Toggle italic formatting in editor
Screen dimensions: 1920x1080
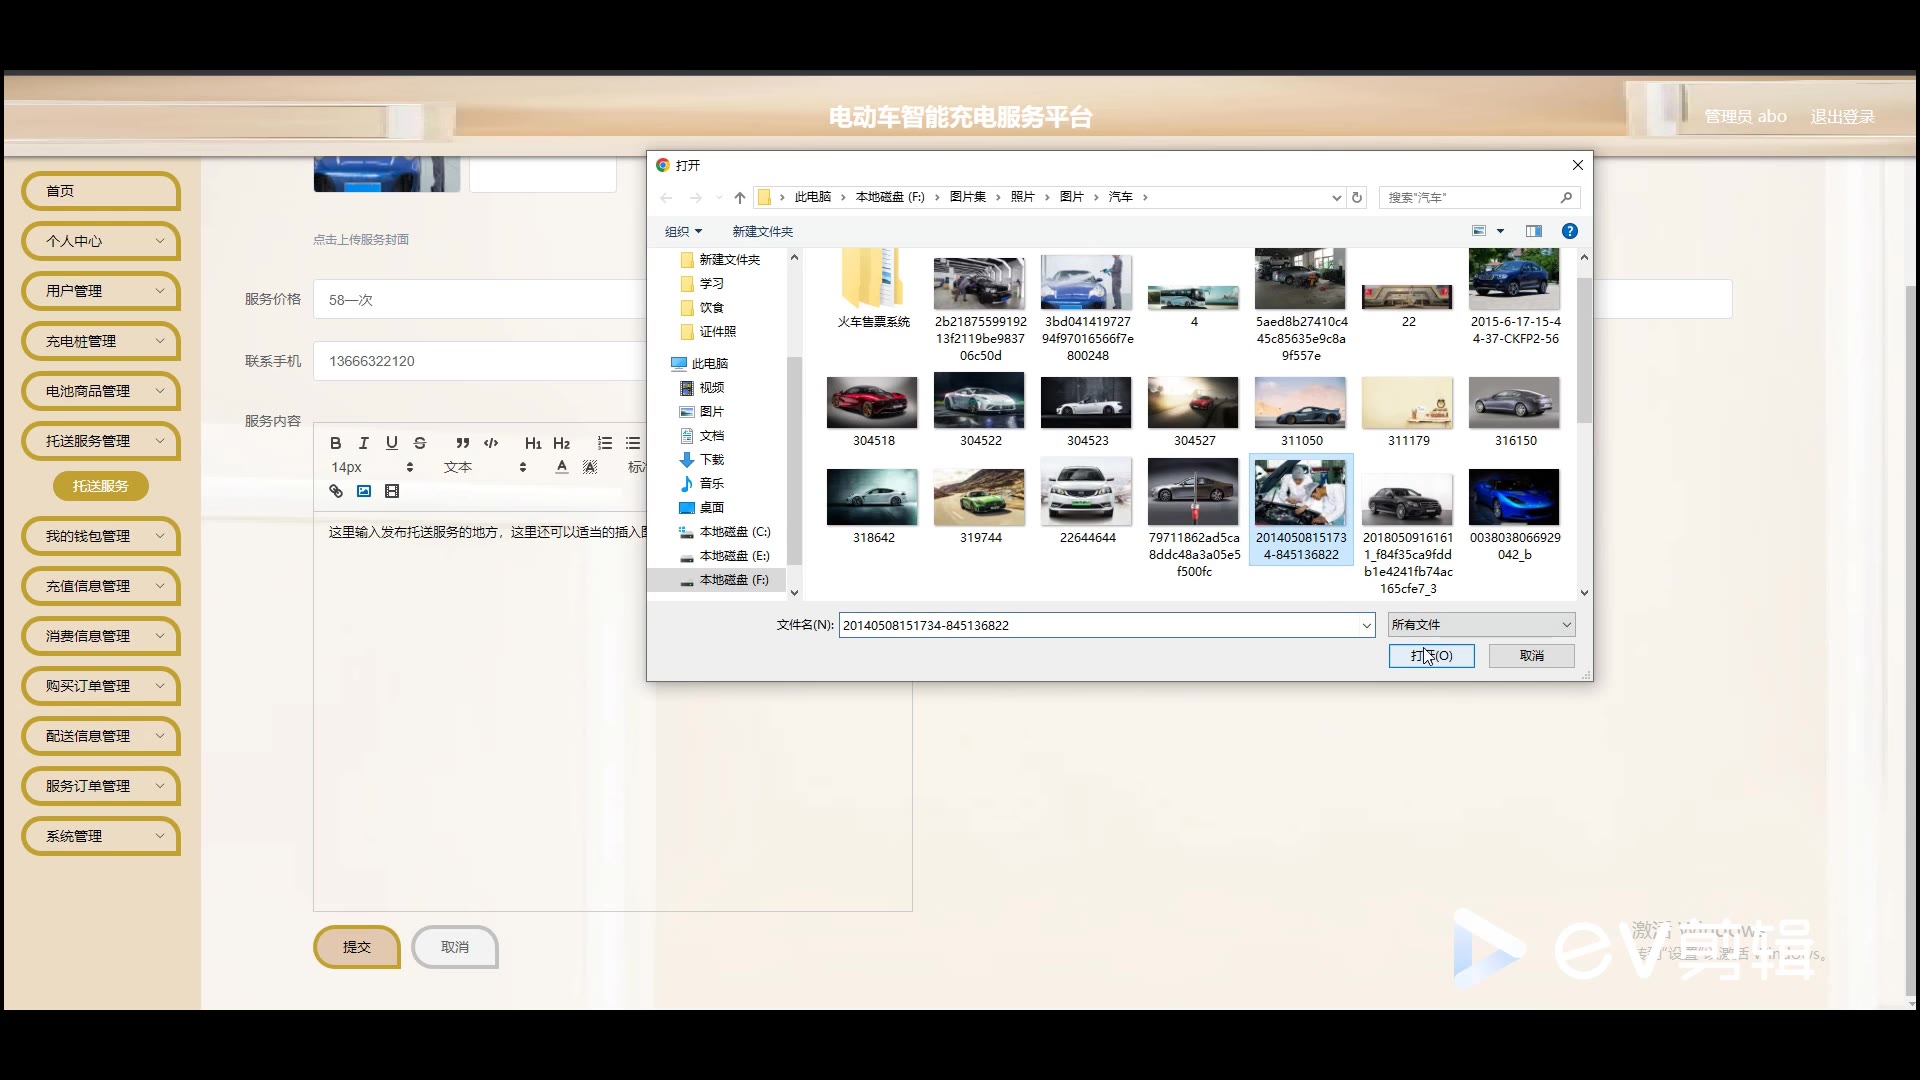click(364, 443)
